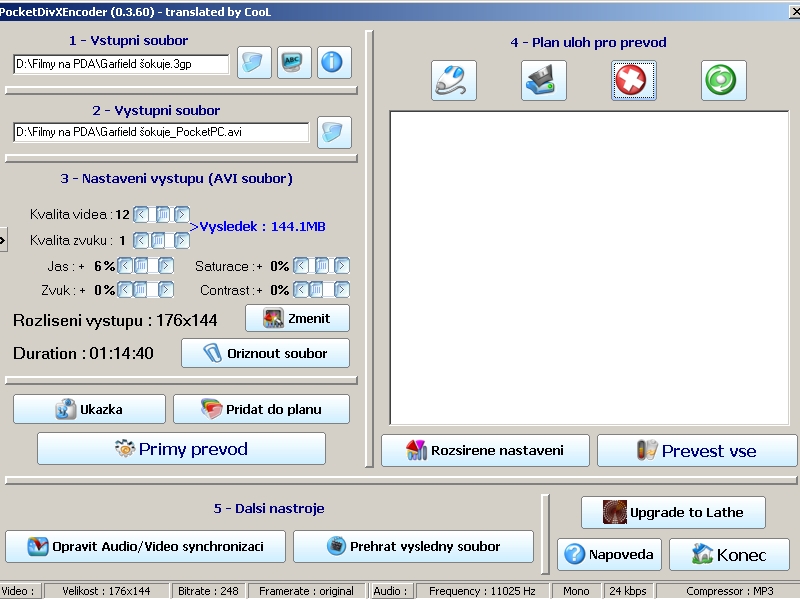Decrease Jas brightness with left arrow
Image resolution: width=800 pixels, height=600 pixels.
(x=125, y=265)
